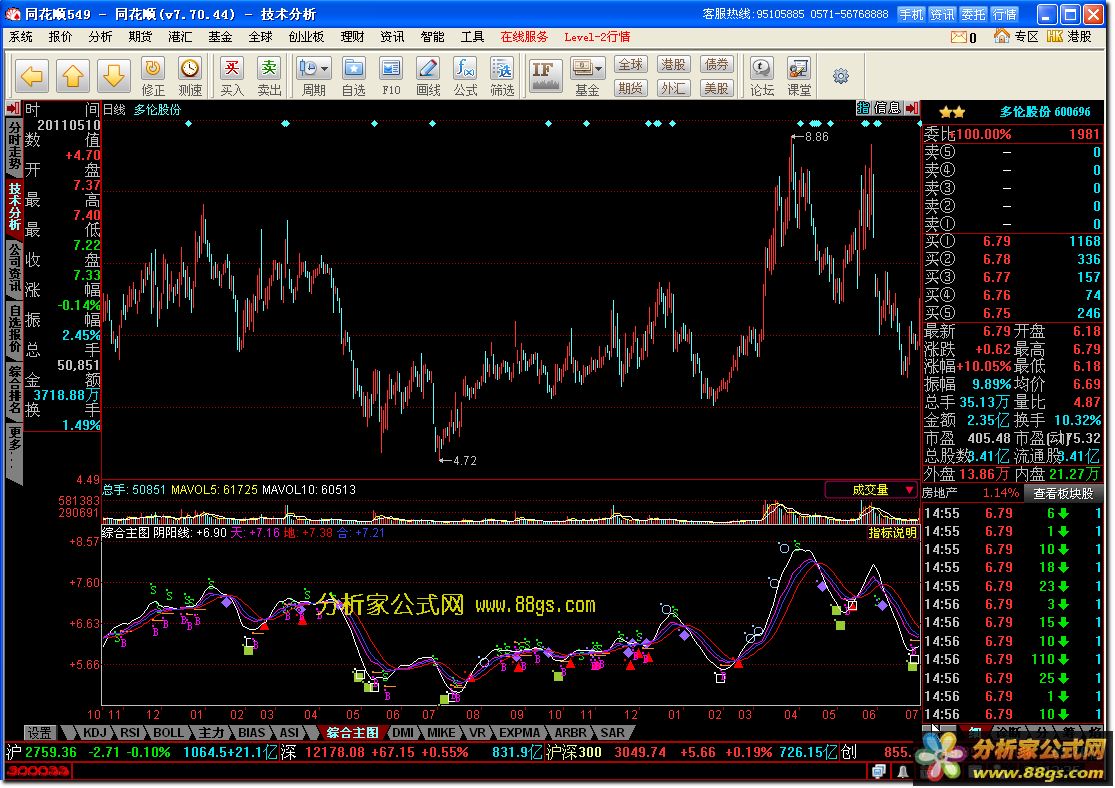Toggle the 指 indicator button
The height and width of the screenshot is (788, 1115).
[863, 108]
